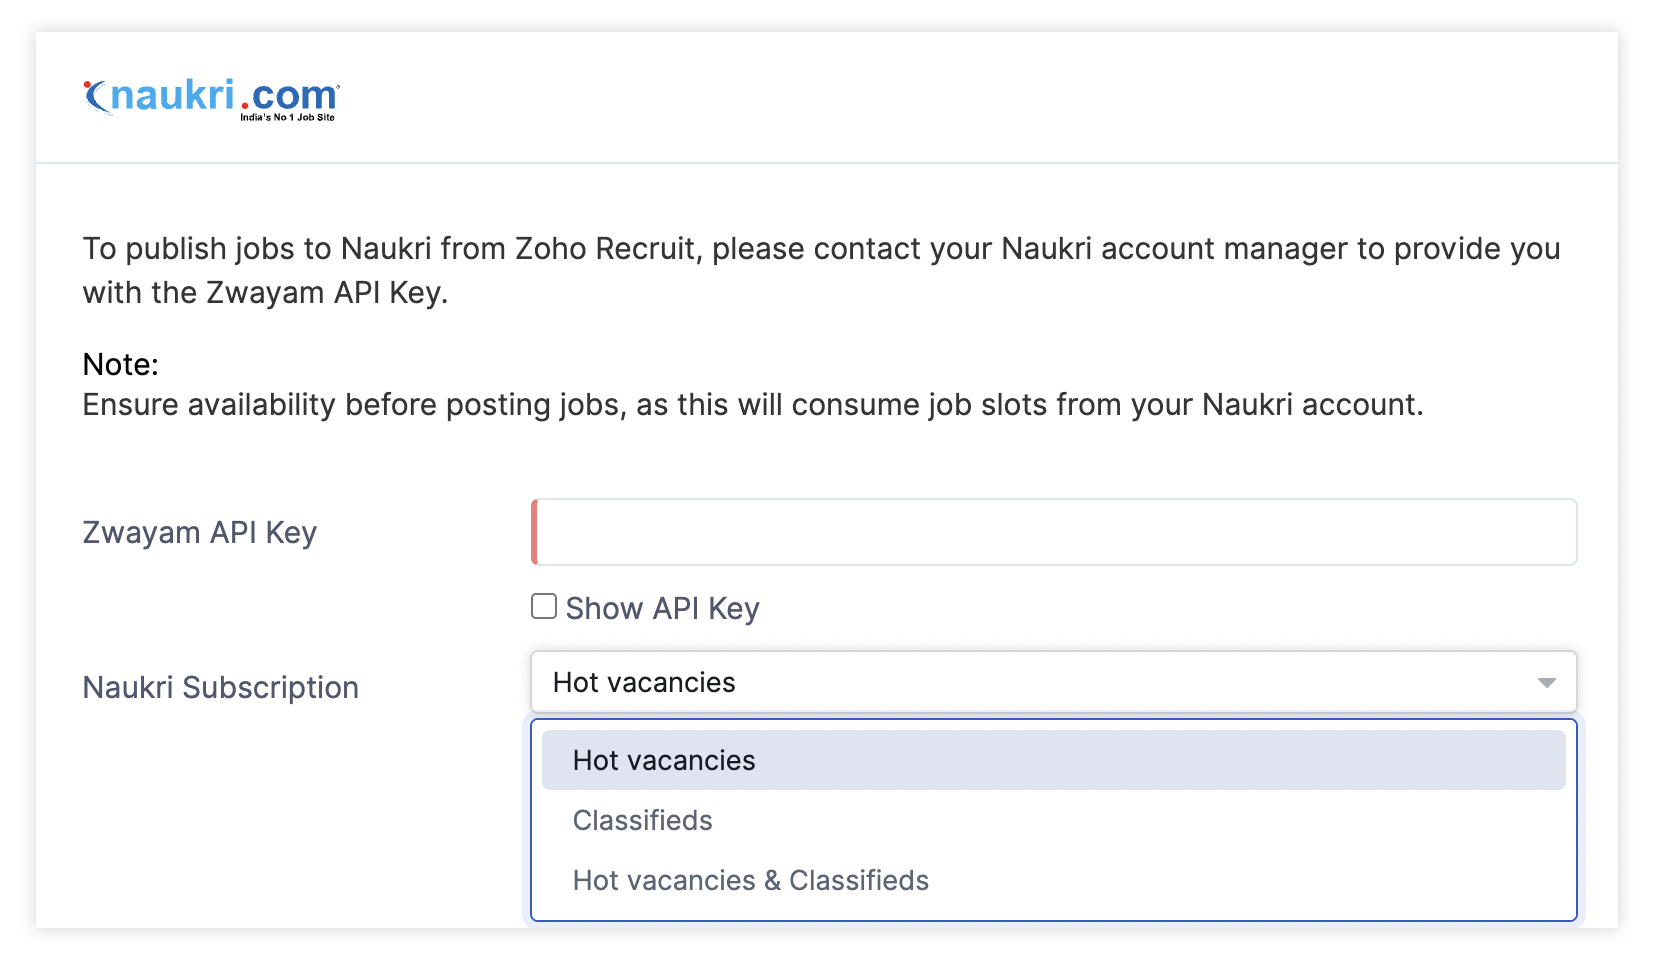Viewport: 1654px width, 960px height.
Task: Click the note about consuming job slots
Action: pyautogui.click(x=752, y=404)
